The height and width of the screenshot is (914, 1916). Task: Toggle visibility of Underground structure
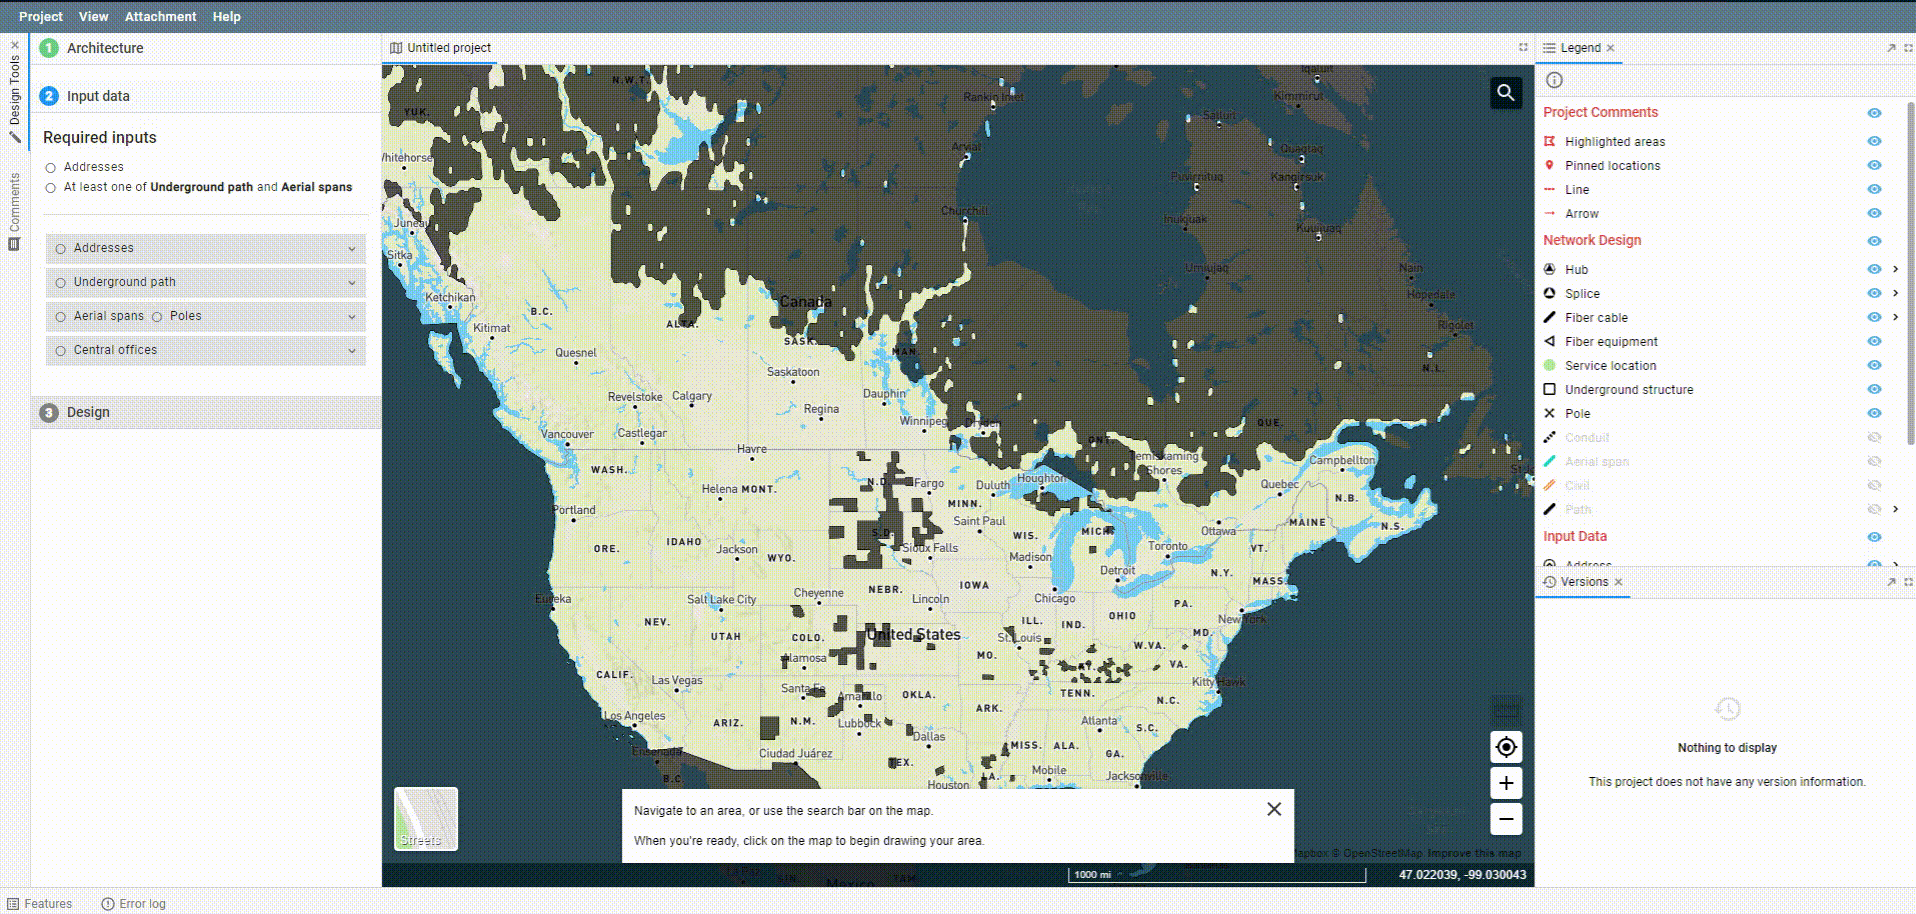[x=1874, y=389]
